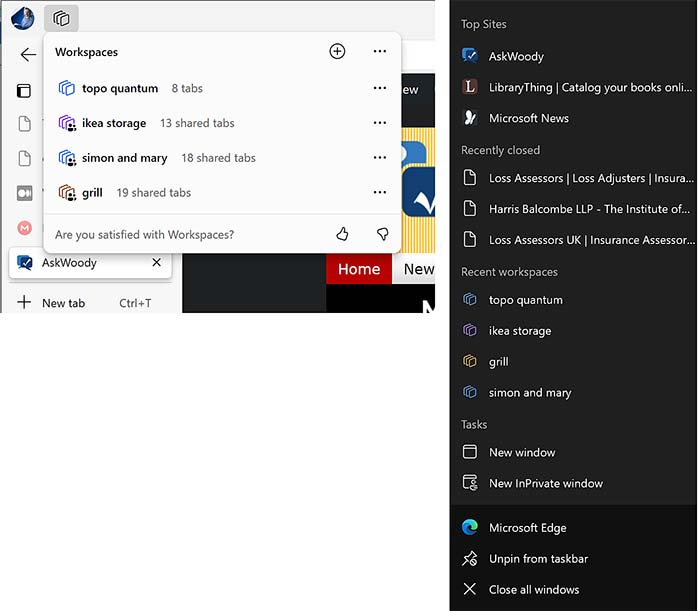Open the Workspaces panel more options

(x=380, y=51)
